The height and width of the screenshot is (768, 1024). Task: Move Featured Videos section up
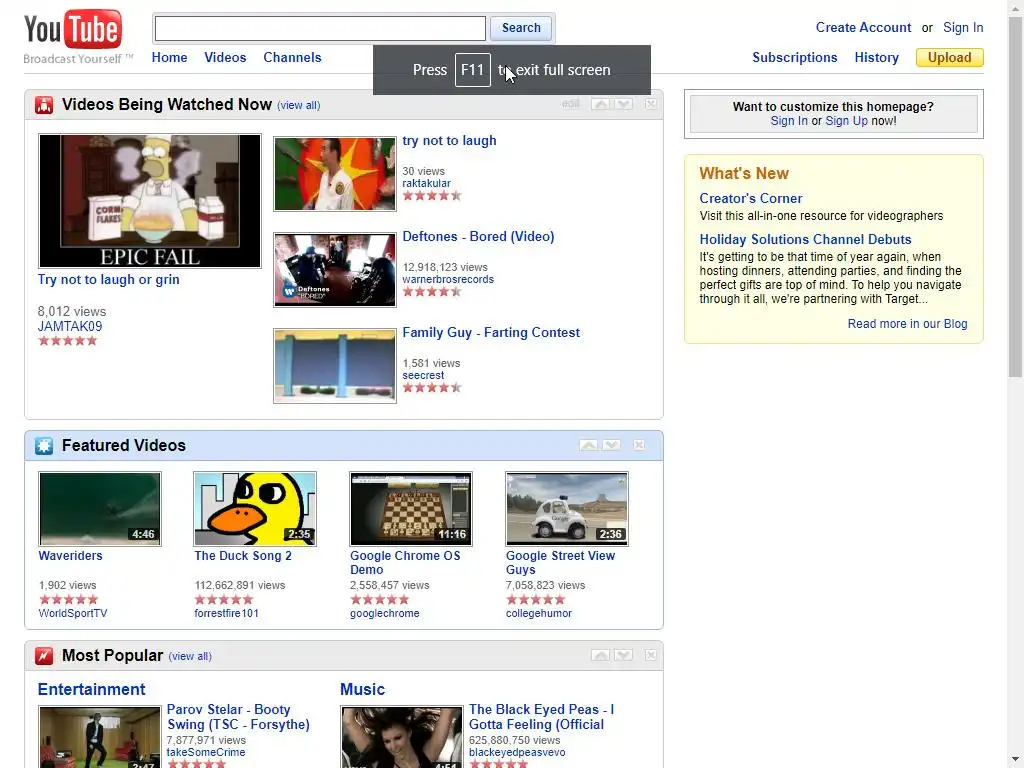[588, 445]
